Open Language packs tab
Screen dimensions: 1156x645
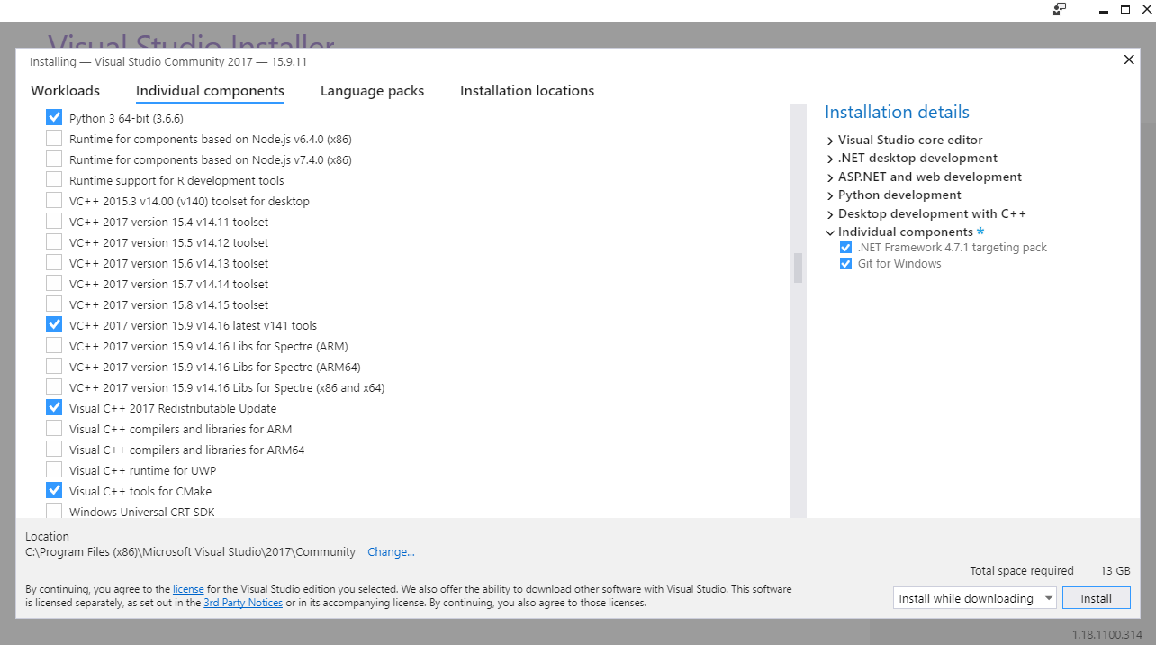372,91
